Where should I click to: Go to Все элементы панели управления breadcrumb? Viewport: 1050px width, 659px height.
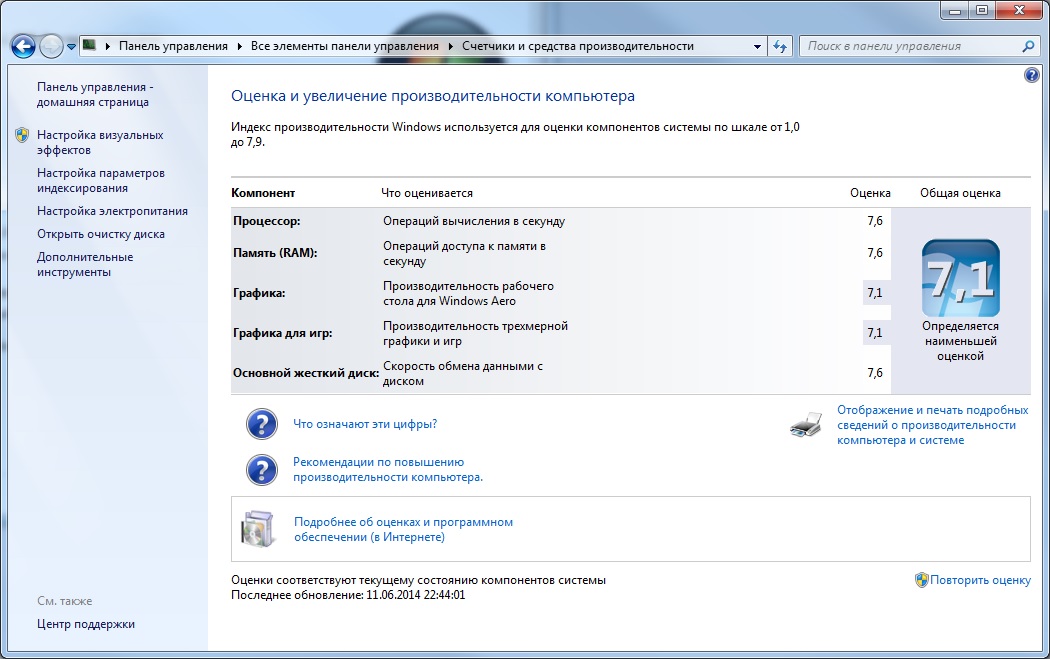[344, 46]
